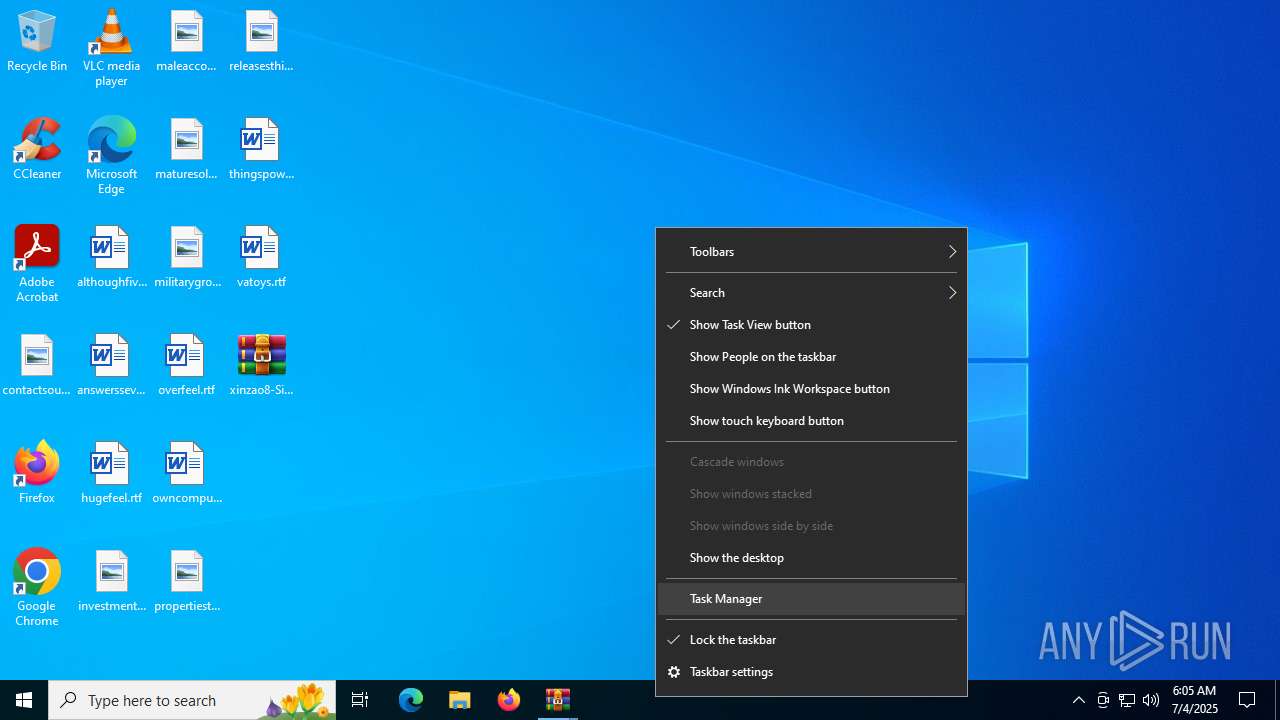The height and width of the screenshot is (720, 1280).
Task: Select the hugefeel.rtf document
Action: pos(111,474)
